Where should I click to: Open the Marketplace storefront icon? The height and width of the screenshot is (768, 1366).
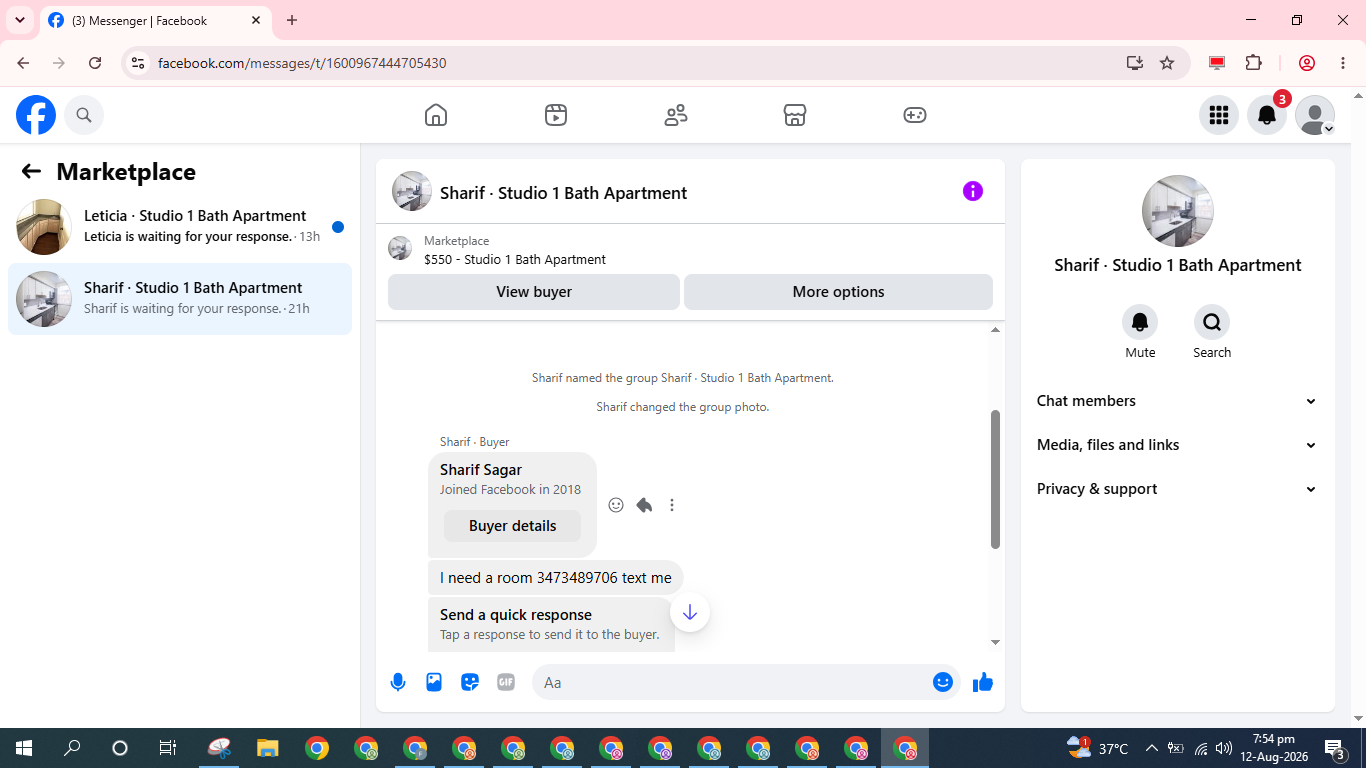pos(795,115)
